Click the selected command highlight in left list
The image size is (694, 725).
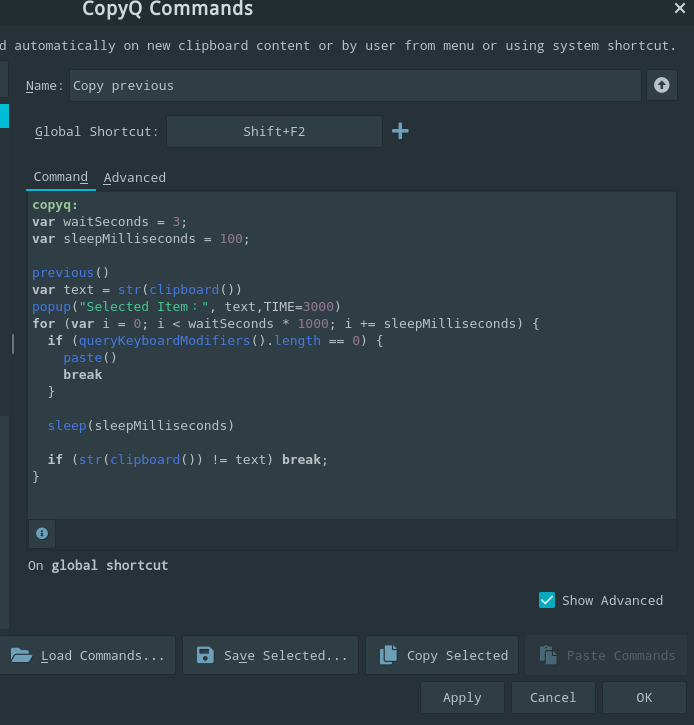pos(4,116)
